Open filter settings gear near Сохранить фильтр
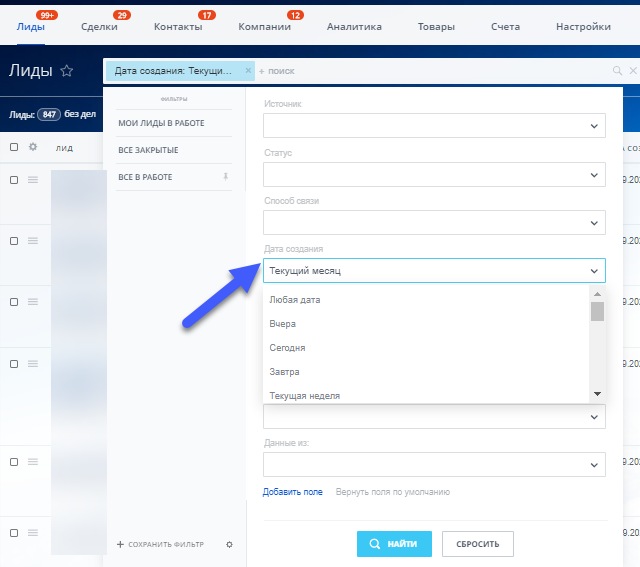Image resolution: width=640 pixels, height=567 pixels. click(229, 545)
